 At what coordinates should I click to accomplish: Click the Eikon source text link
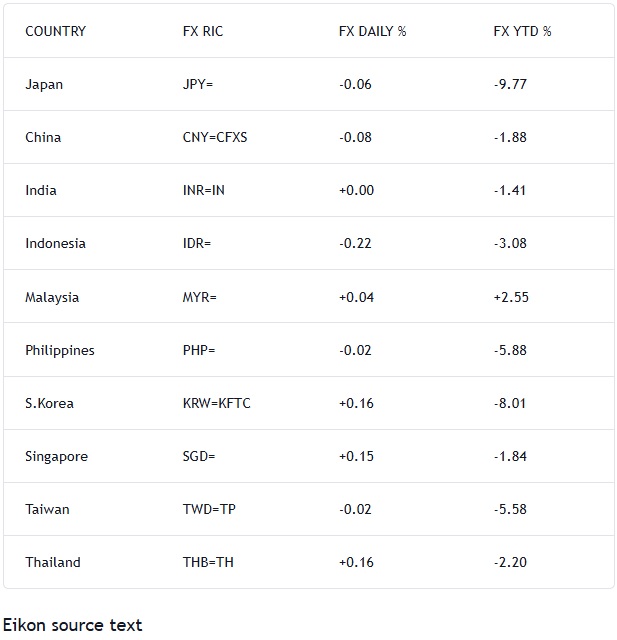point(72,625)
